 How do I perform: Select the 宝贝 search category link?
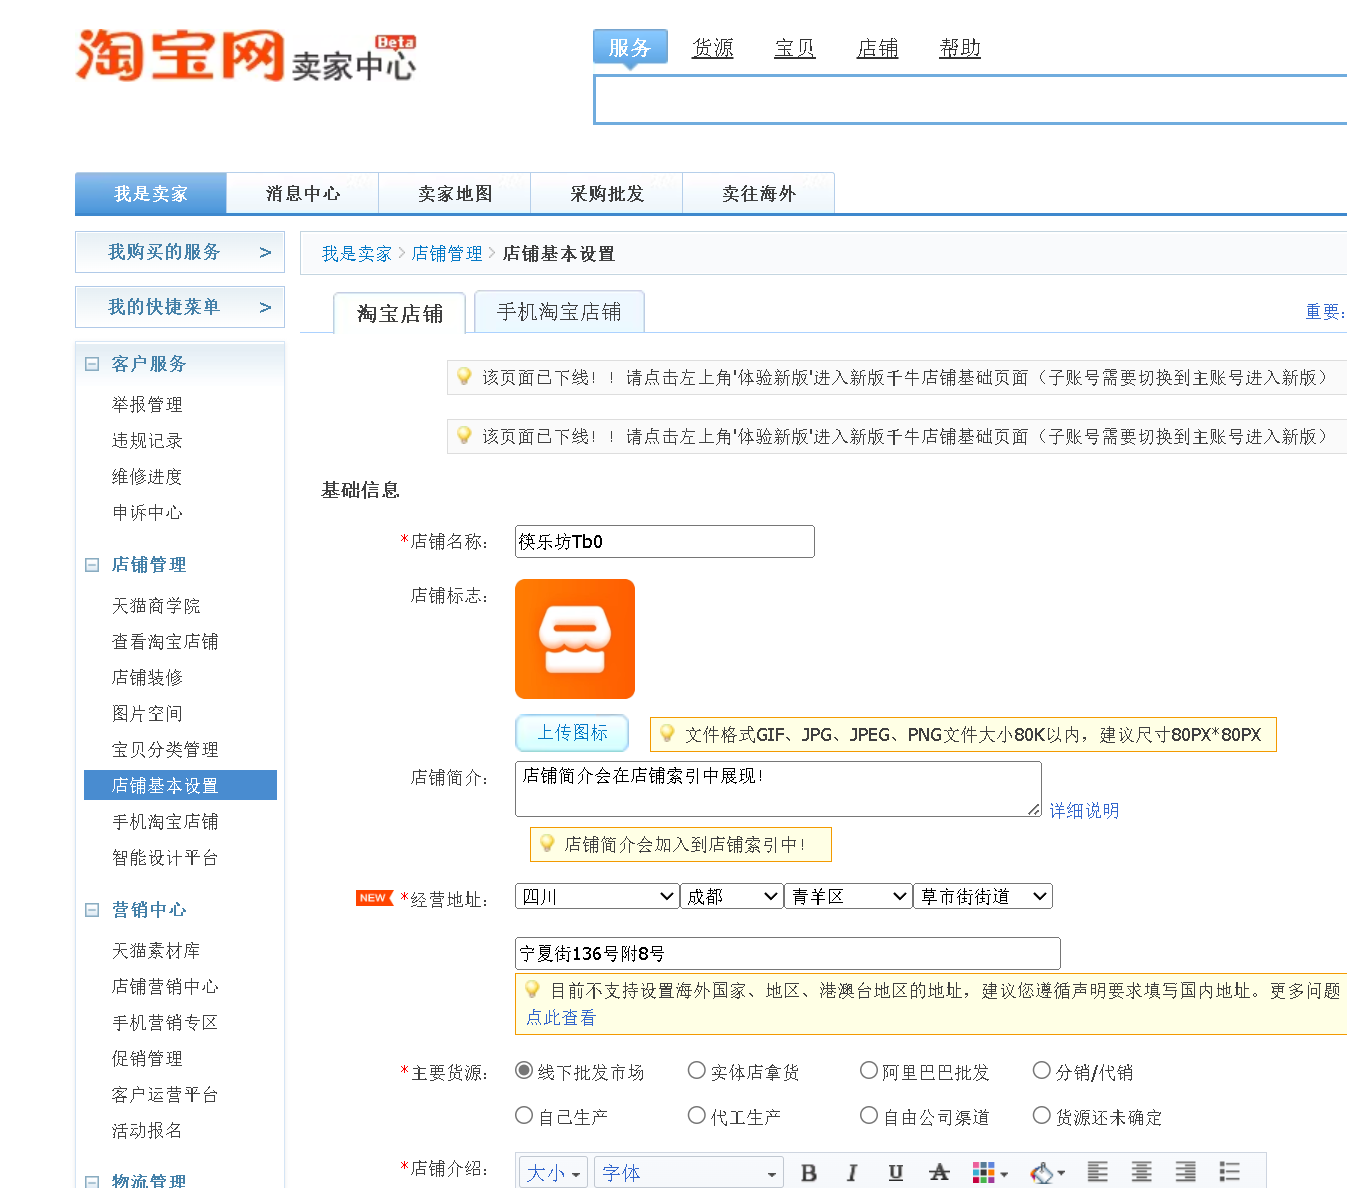[x=795, y=48]
